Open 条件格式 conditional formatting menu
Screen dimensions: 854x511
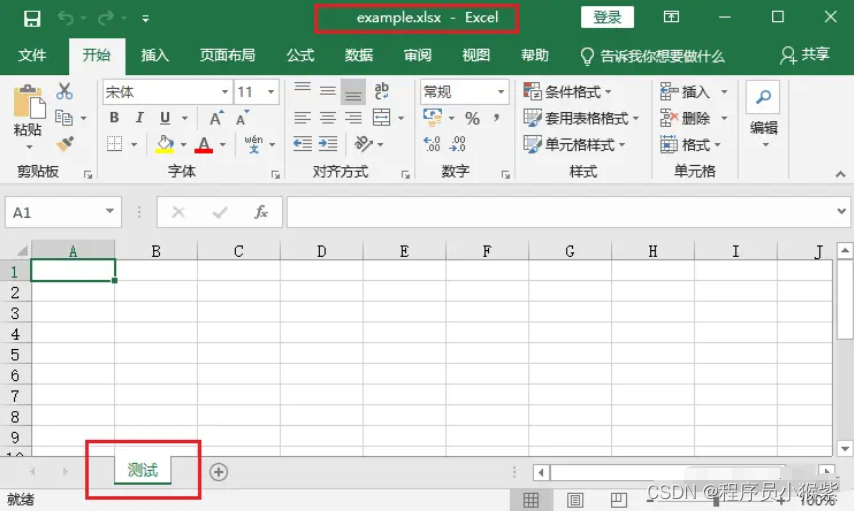point(568,92)
